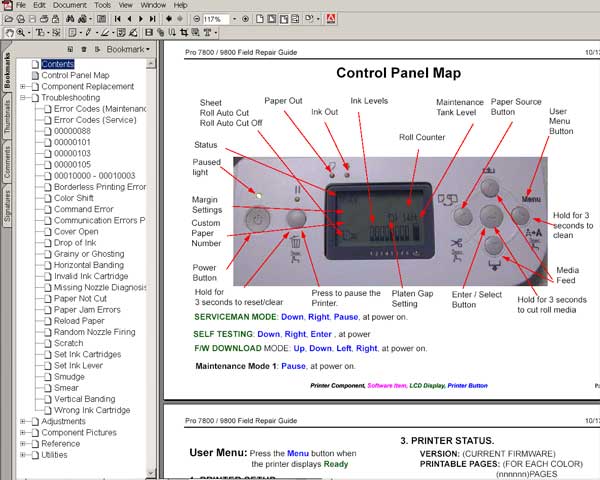Switch to the Thumbnails side tab
The image size is (600, 480).
[x=7, y=117]
